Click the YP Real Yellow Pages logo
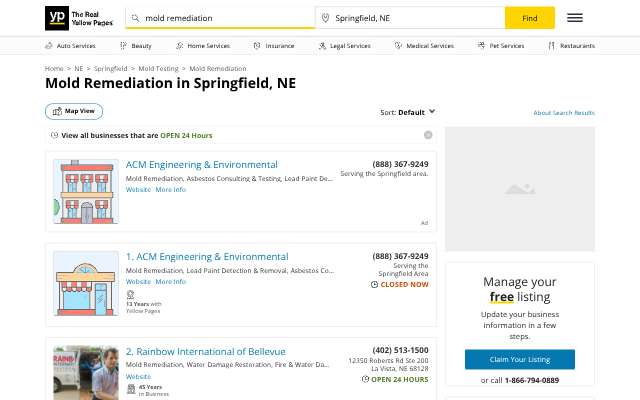 click(x=79, y=18)
